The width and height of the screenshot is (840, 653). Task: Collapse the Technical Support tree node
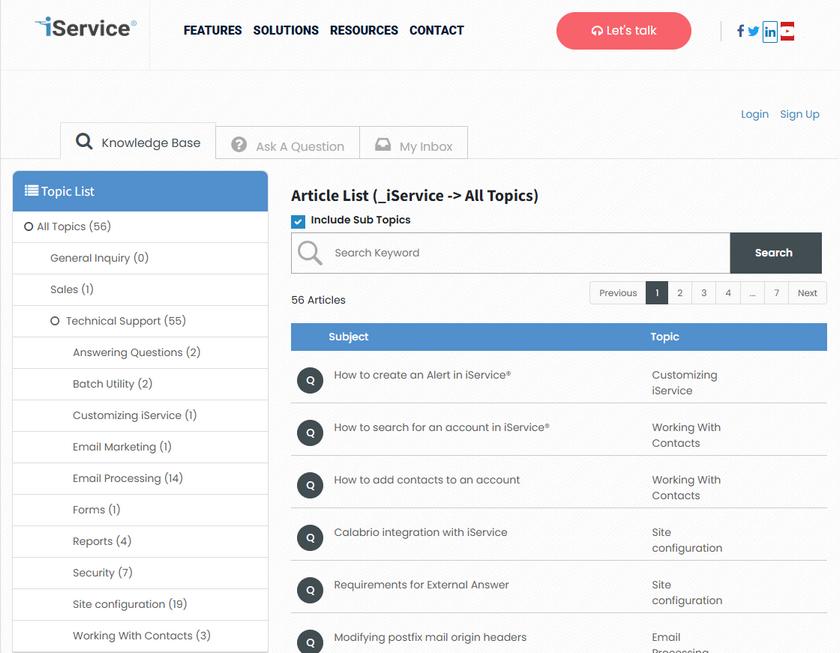pyautogui.click(x=55, y=321)
